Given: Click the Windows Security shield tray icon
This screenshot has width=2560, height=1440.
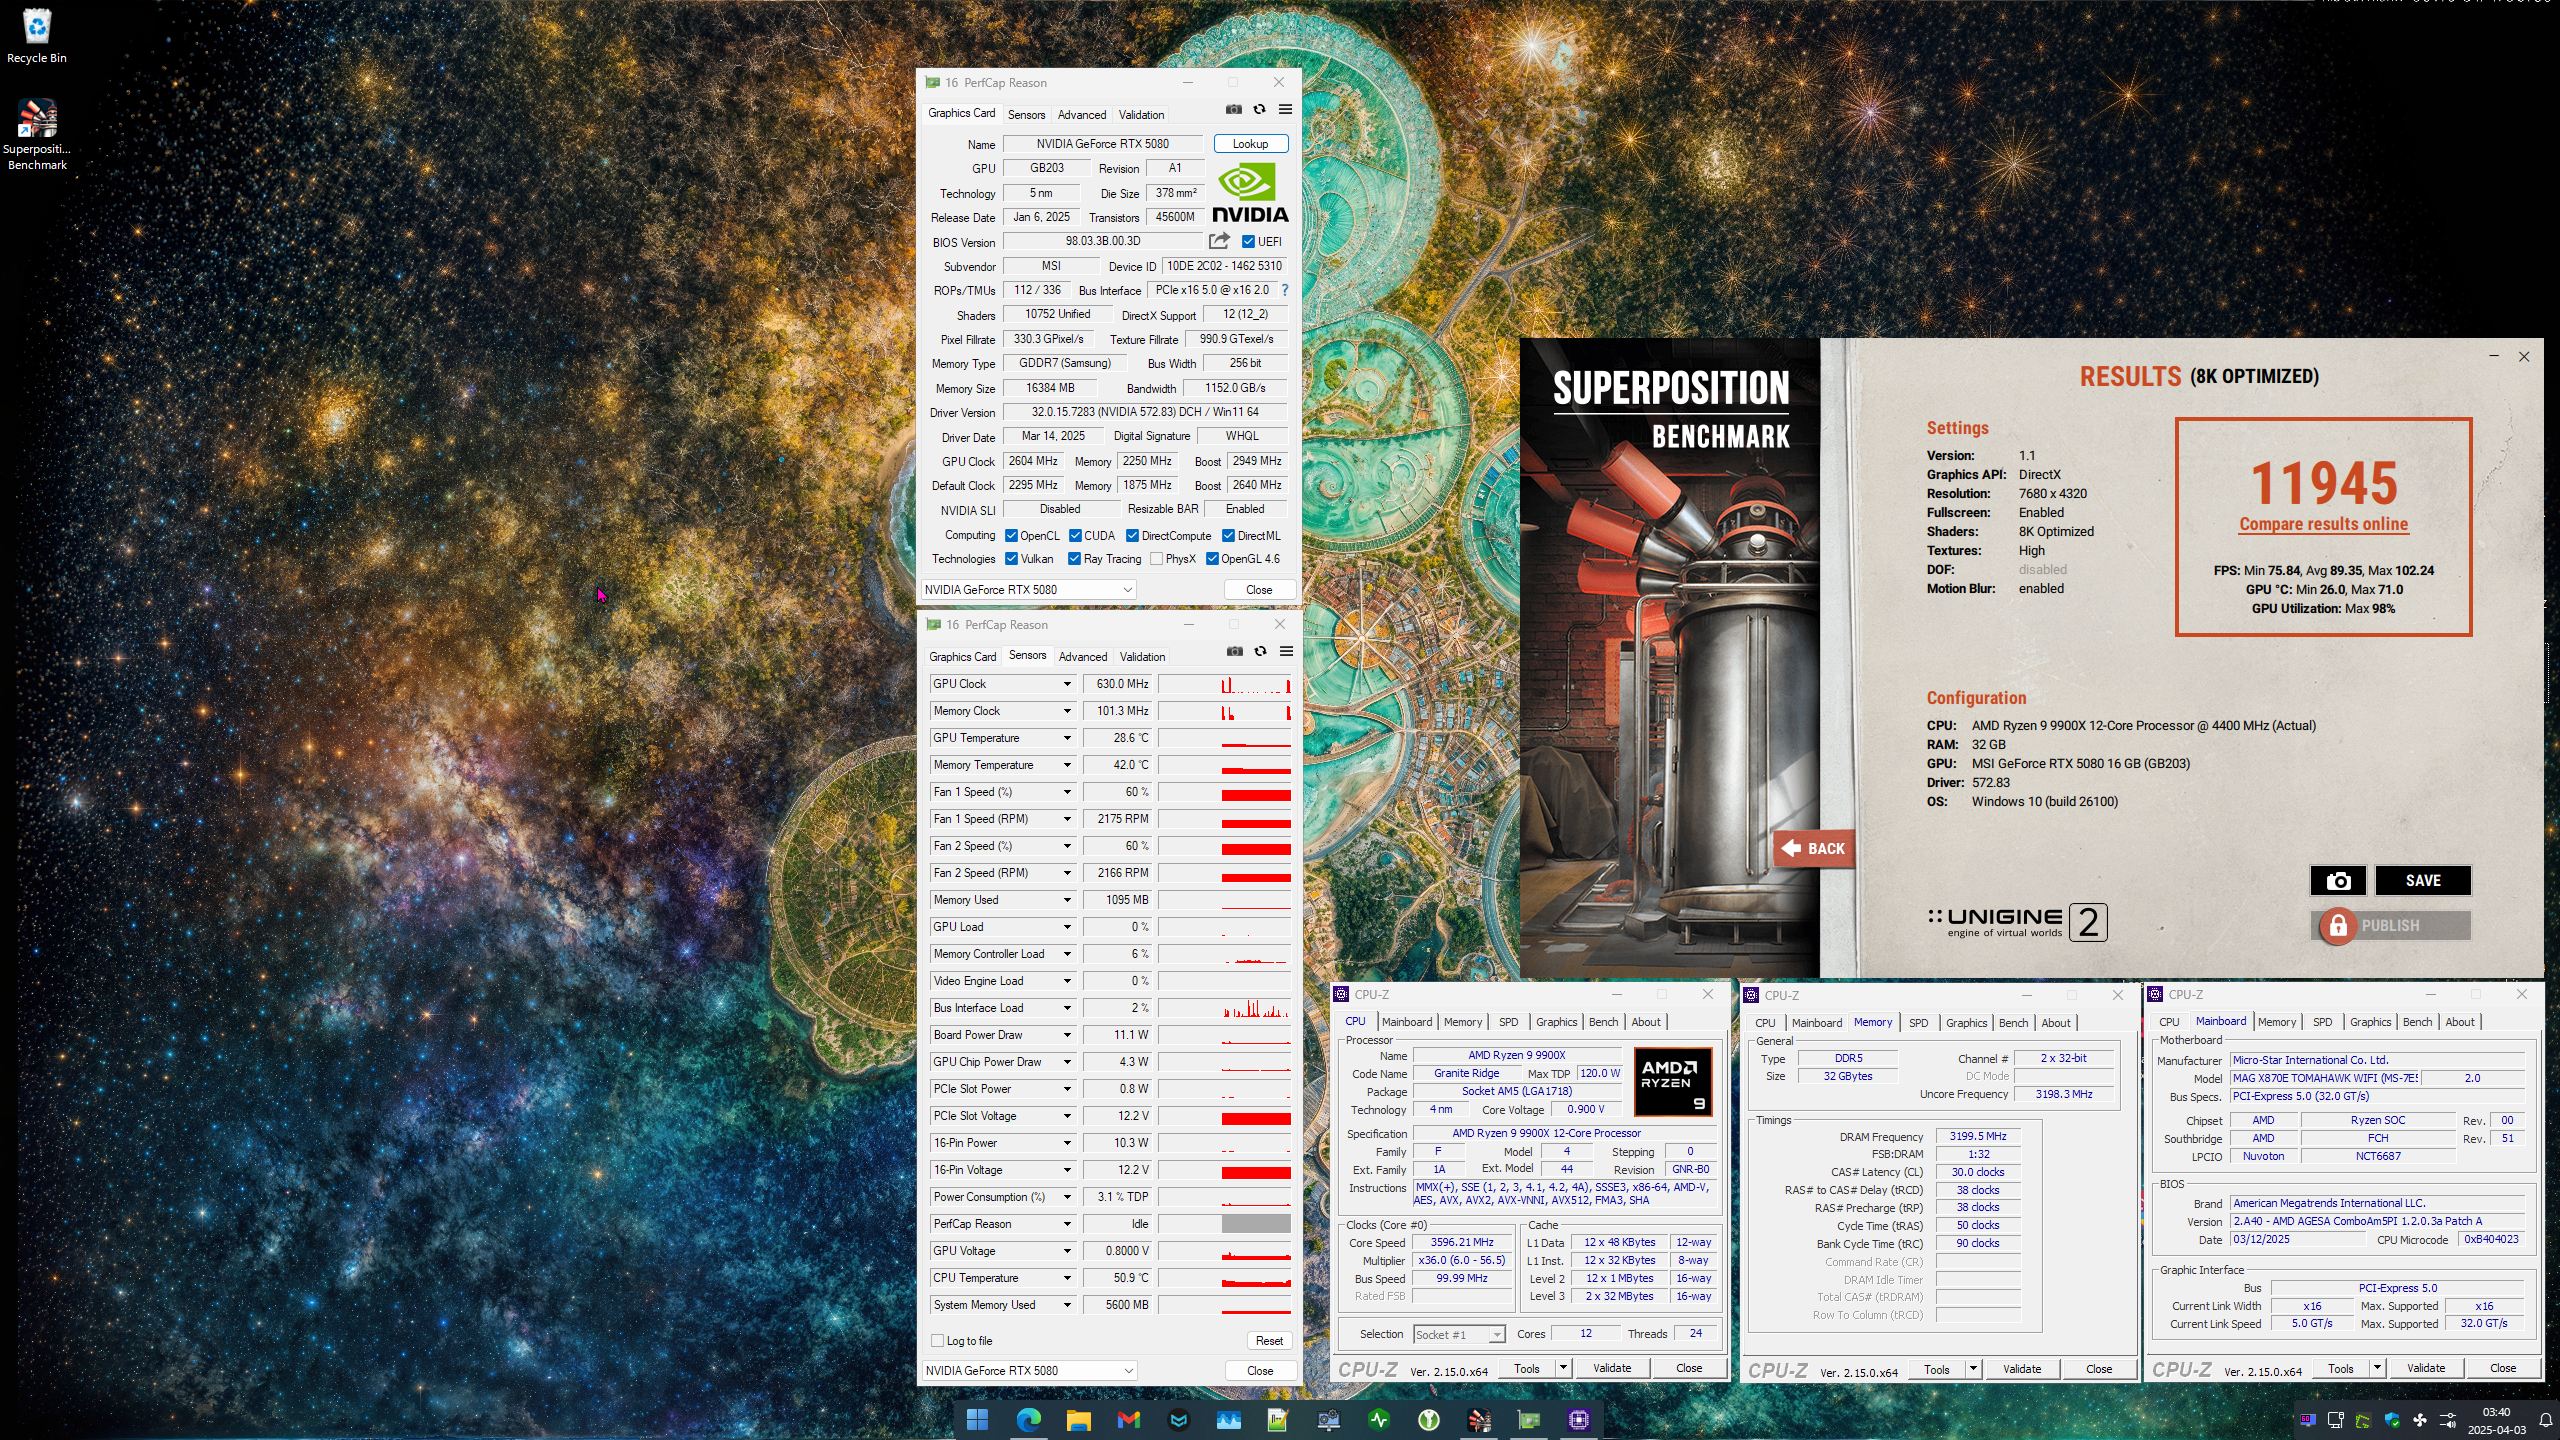Looking at the screenshot, I should 2392,1420.
